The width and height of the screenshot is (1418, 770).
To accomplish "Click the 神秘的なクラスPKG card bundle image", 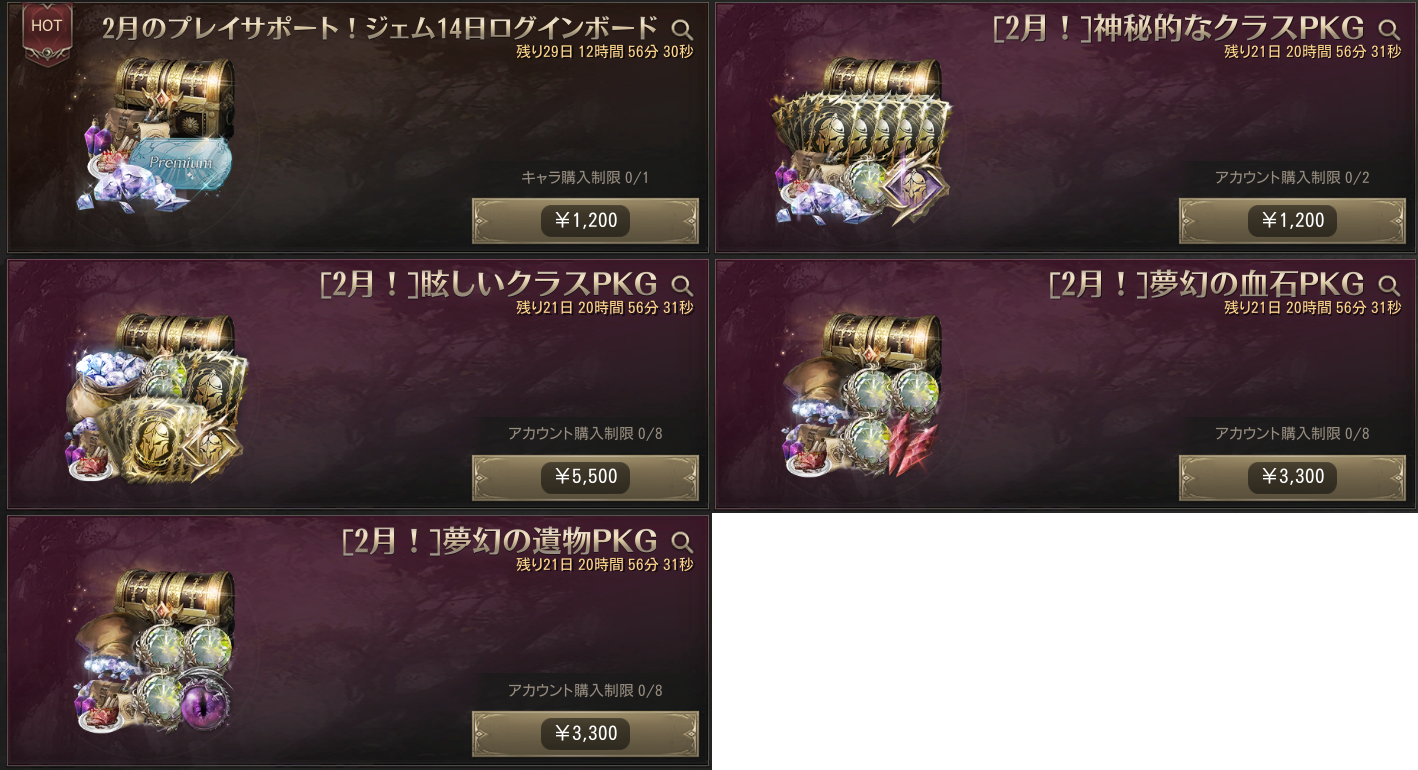I will click(x=862, y=140).
